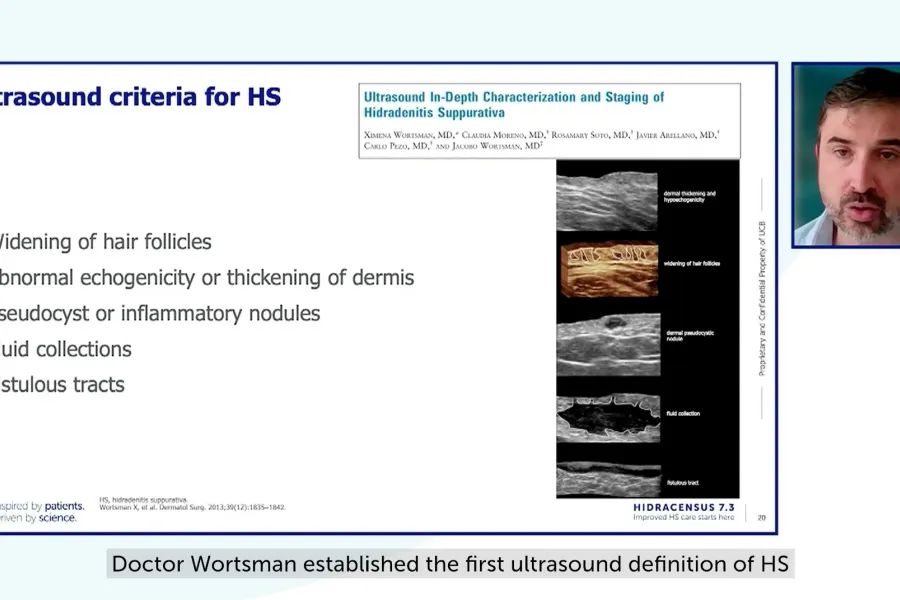Select the paper title 'Ultrasound In-Depth Characterization and Staging'
This screenshot has width=900, height=600.
click(x=514, y=104)
